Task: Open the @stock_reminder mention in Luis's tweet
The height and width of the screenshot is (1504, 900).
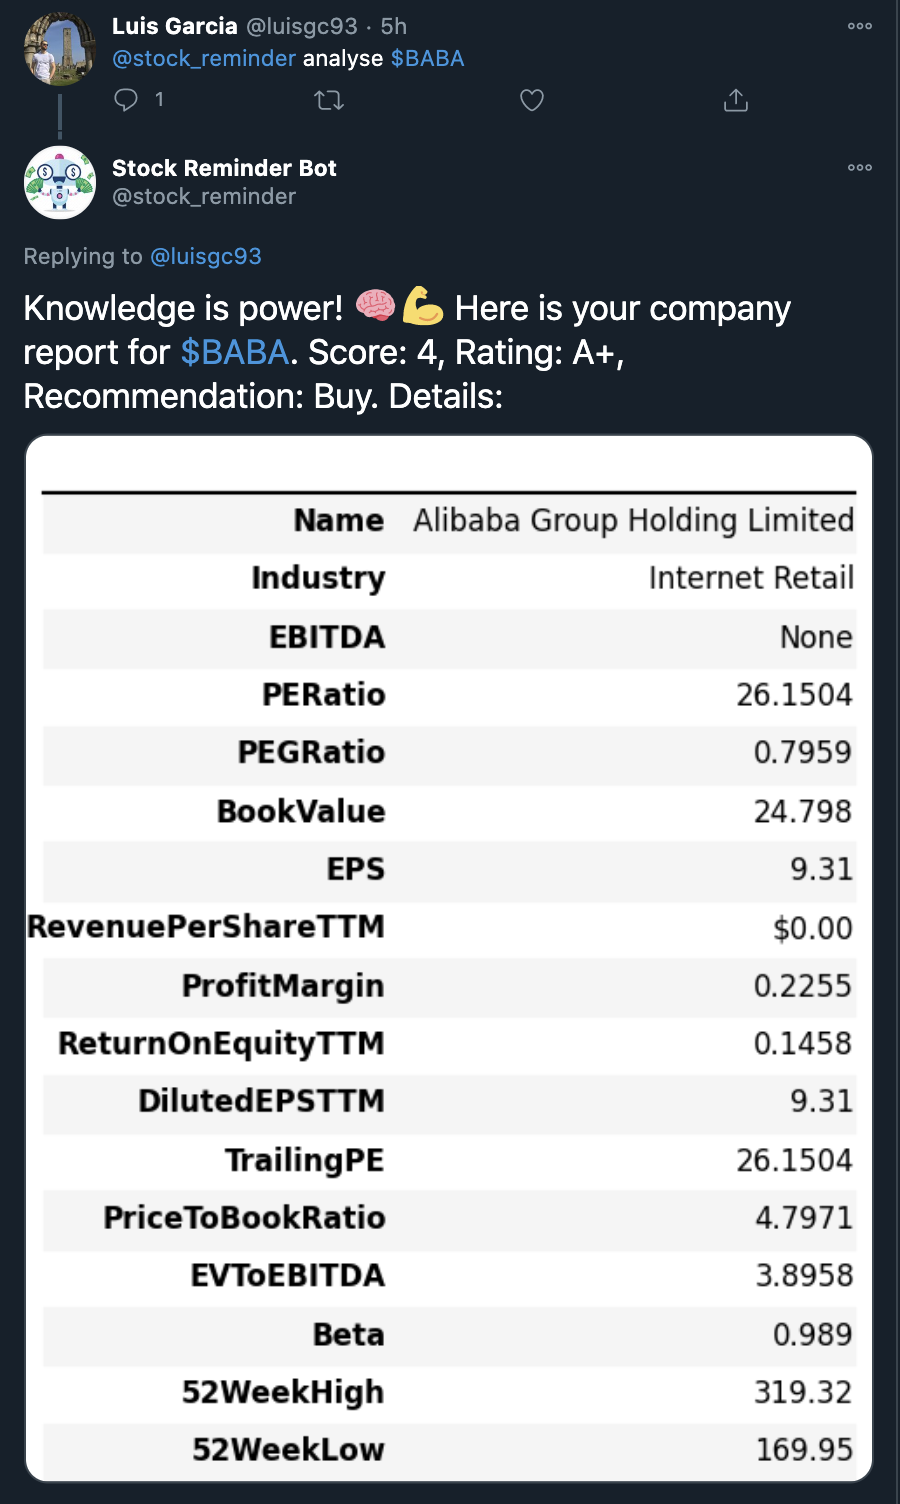Action: pos(204,58)
